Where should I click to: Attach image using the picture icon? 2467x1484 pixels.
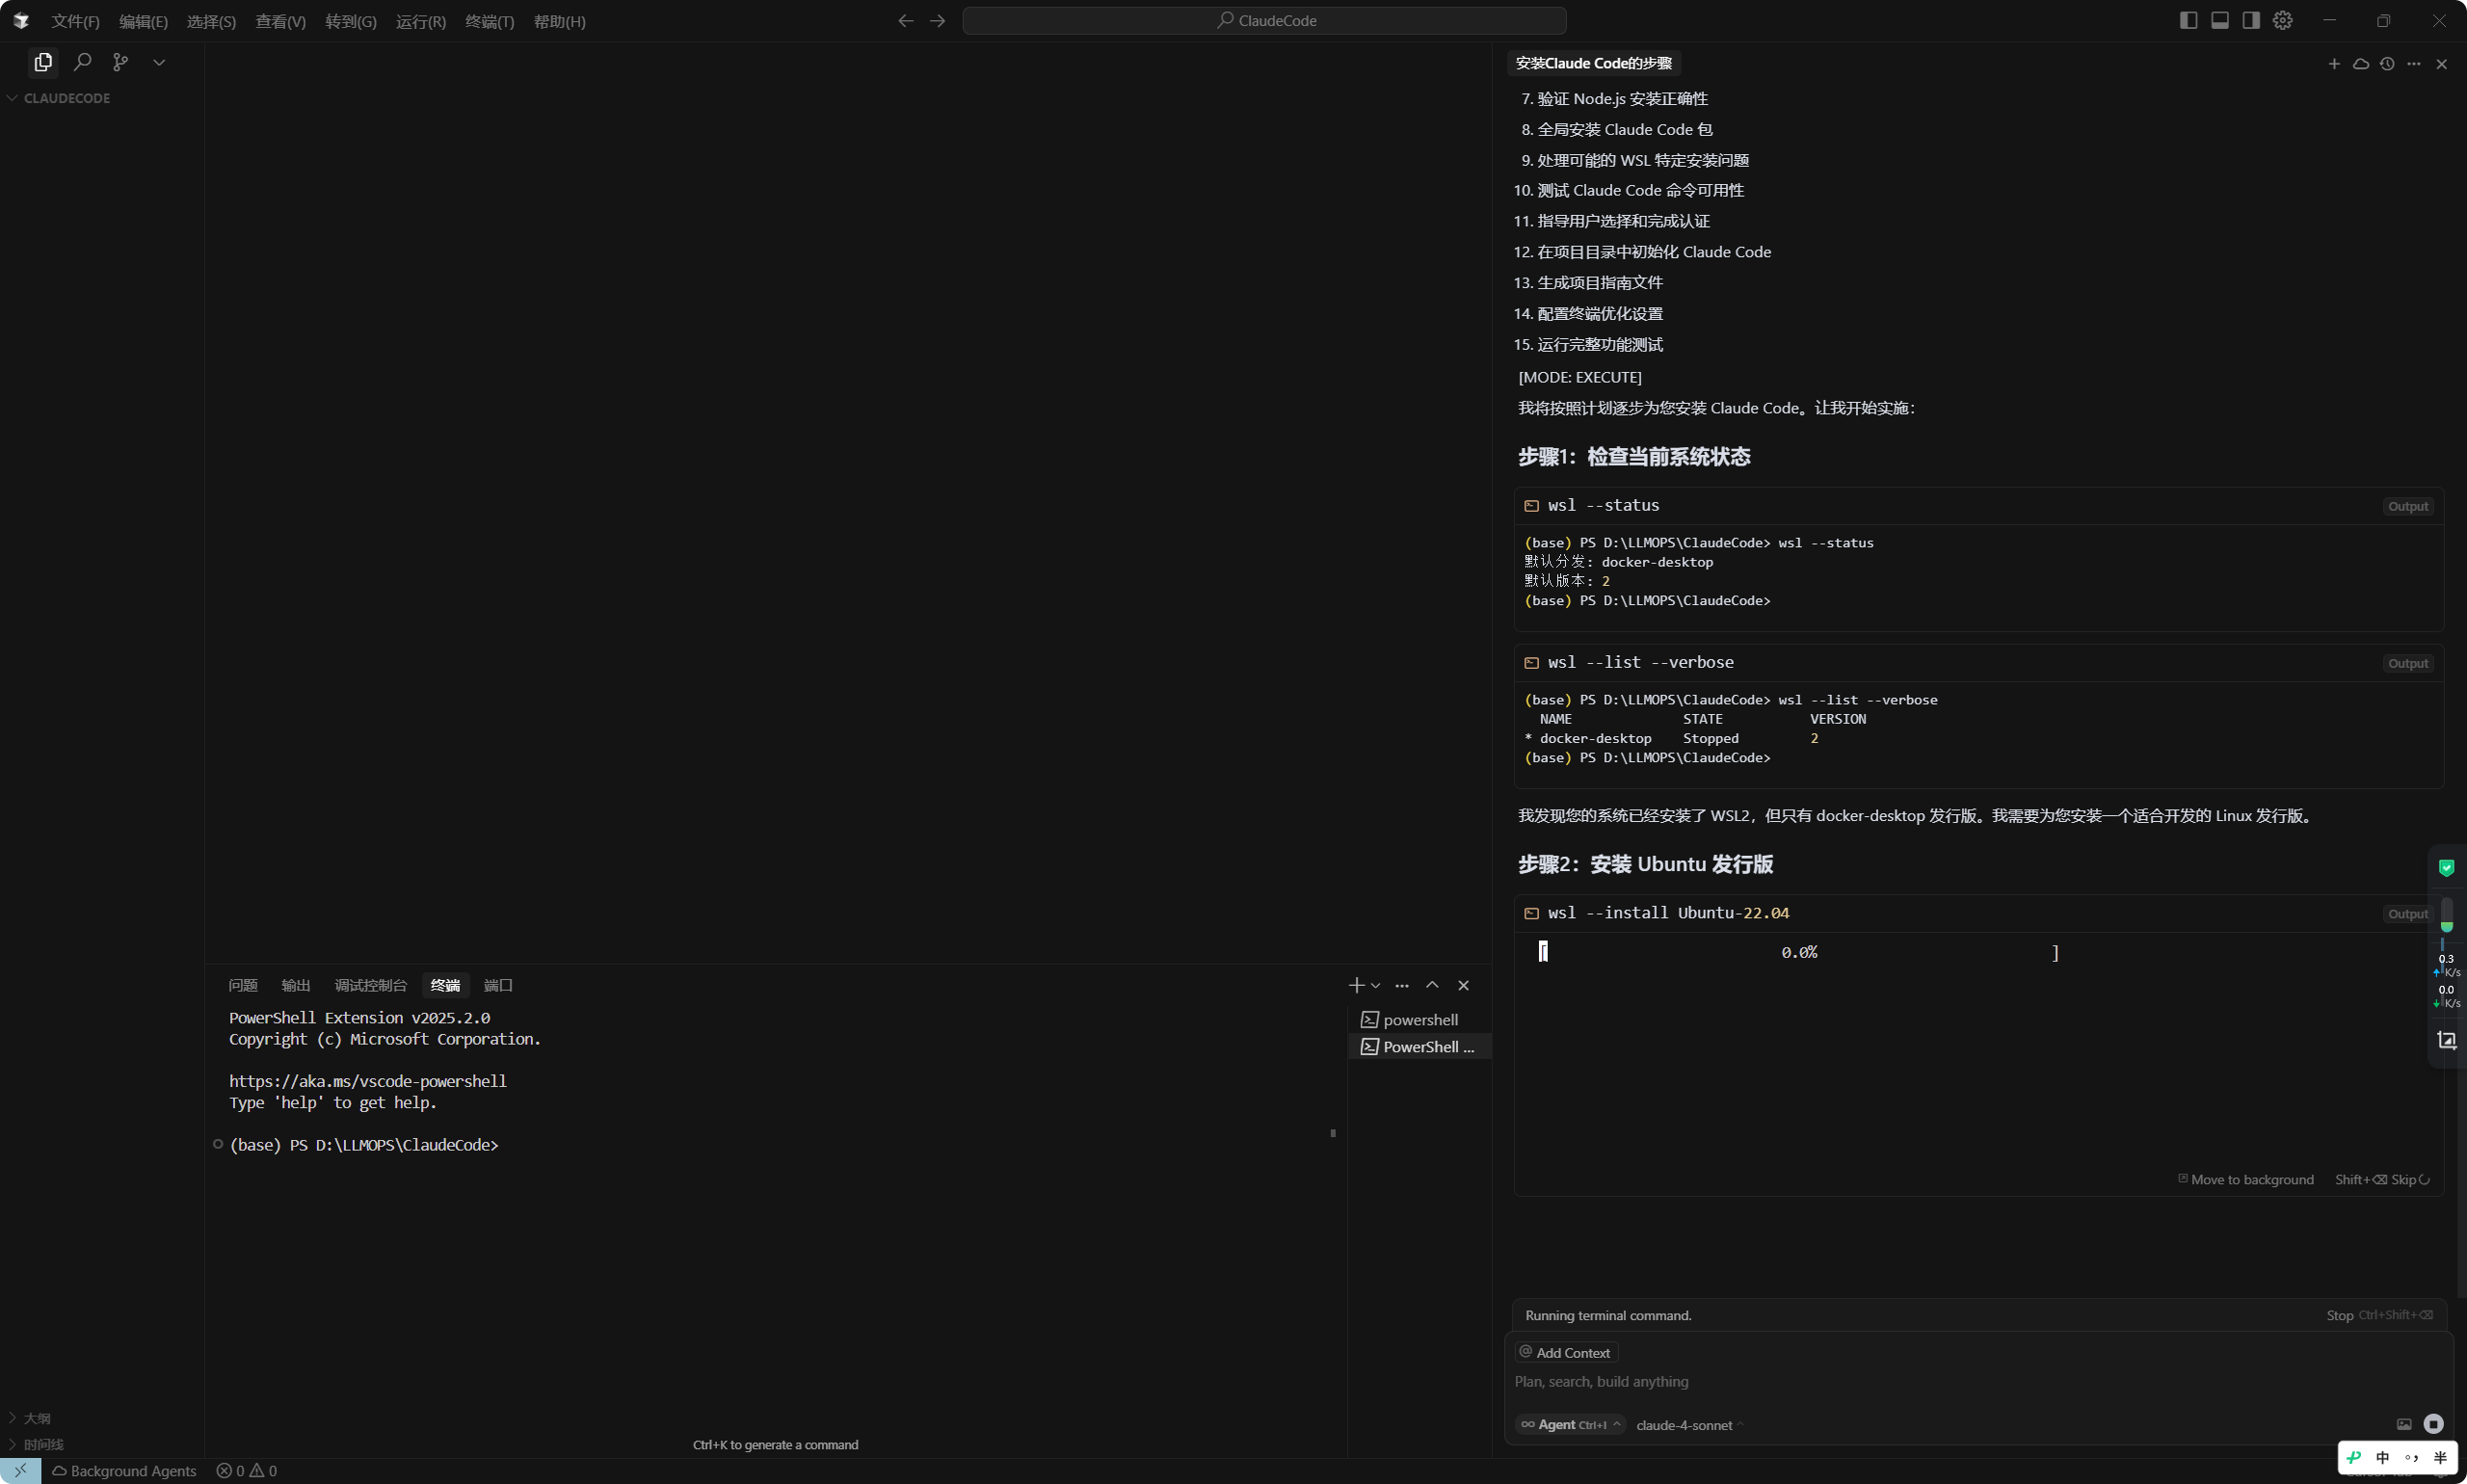point(2404,1424)
